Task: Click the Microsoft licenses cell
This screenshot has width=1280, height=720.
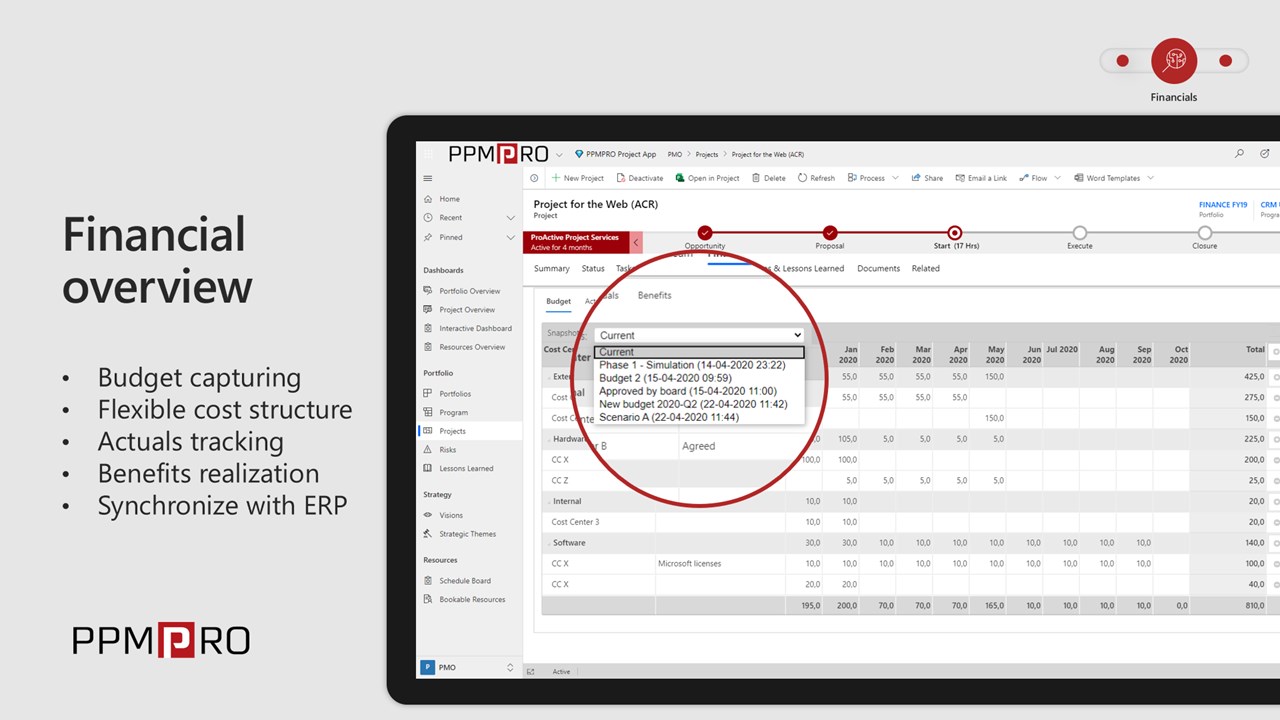Action: coord(720,564)
